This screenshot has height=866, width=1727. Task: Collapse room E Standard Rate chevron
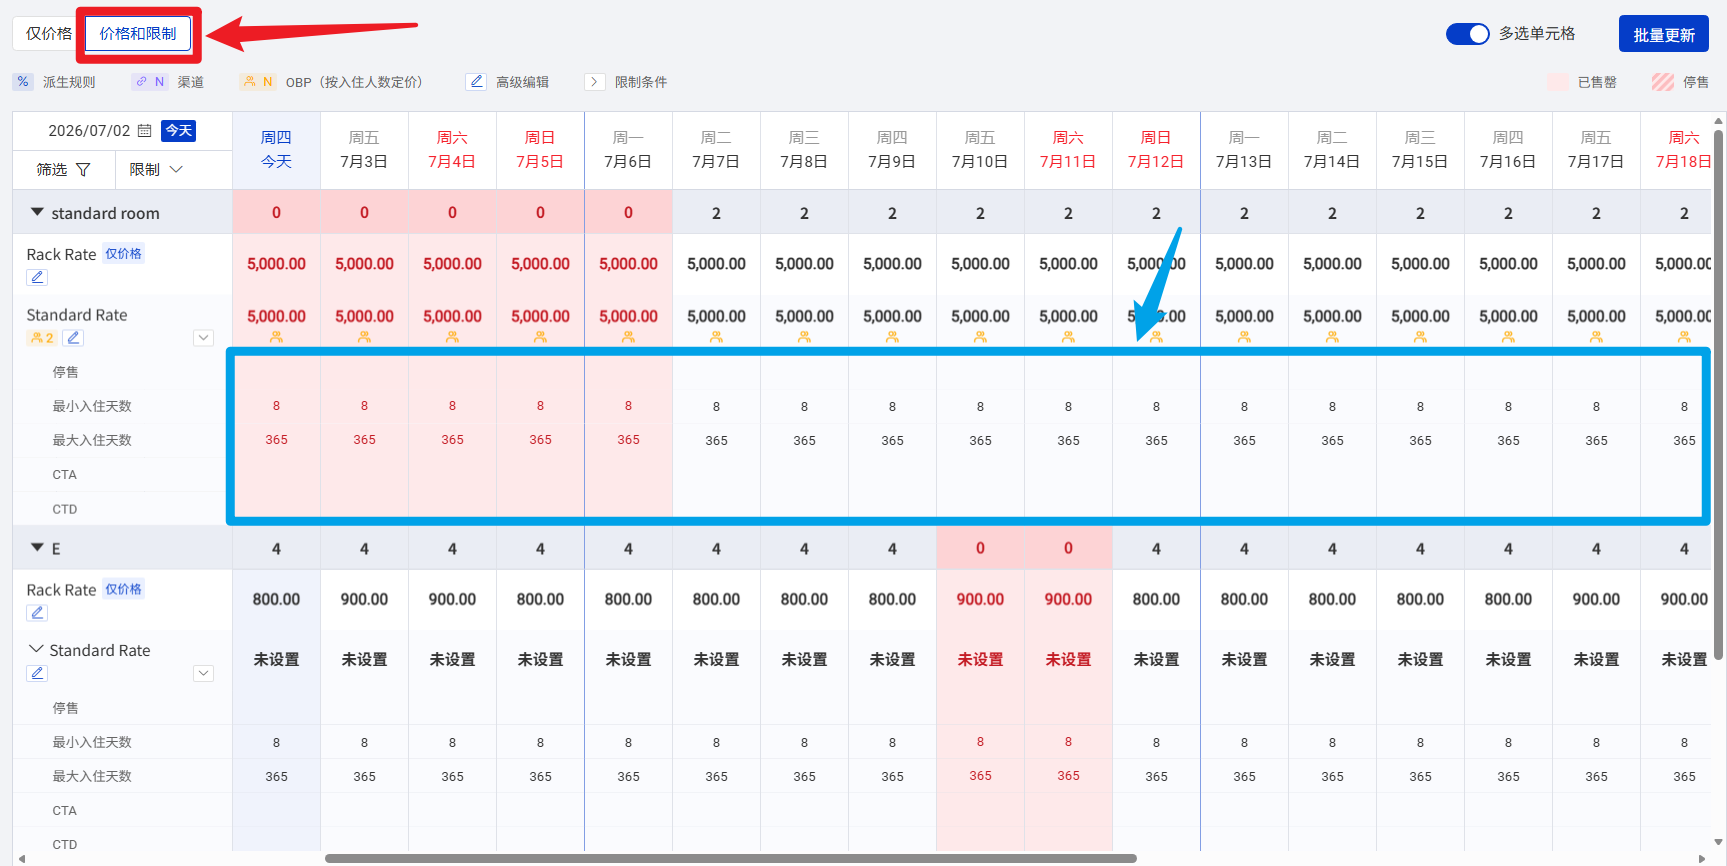click(37, 649)
